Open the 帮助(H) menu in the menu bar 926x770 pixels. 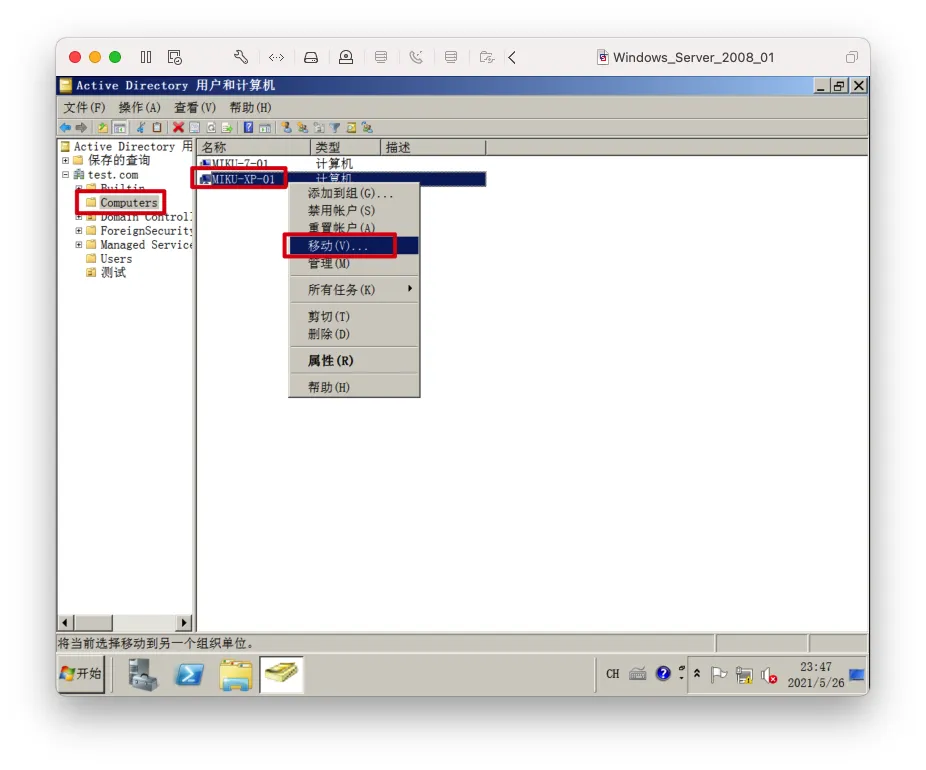pos(250,107)
